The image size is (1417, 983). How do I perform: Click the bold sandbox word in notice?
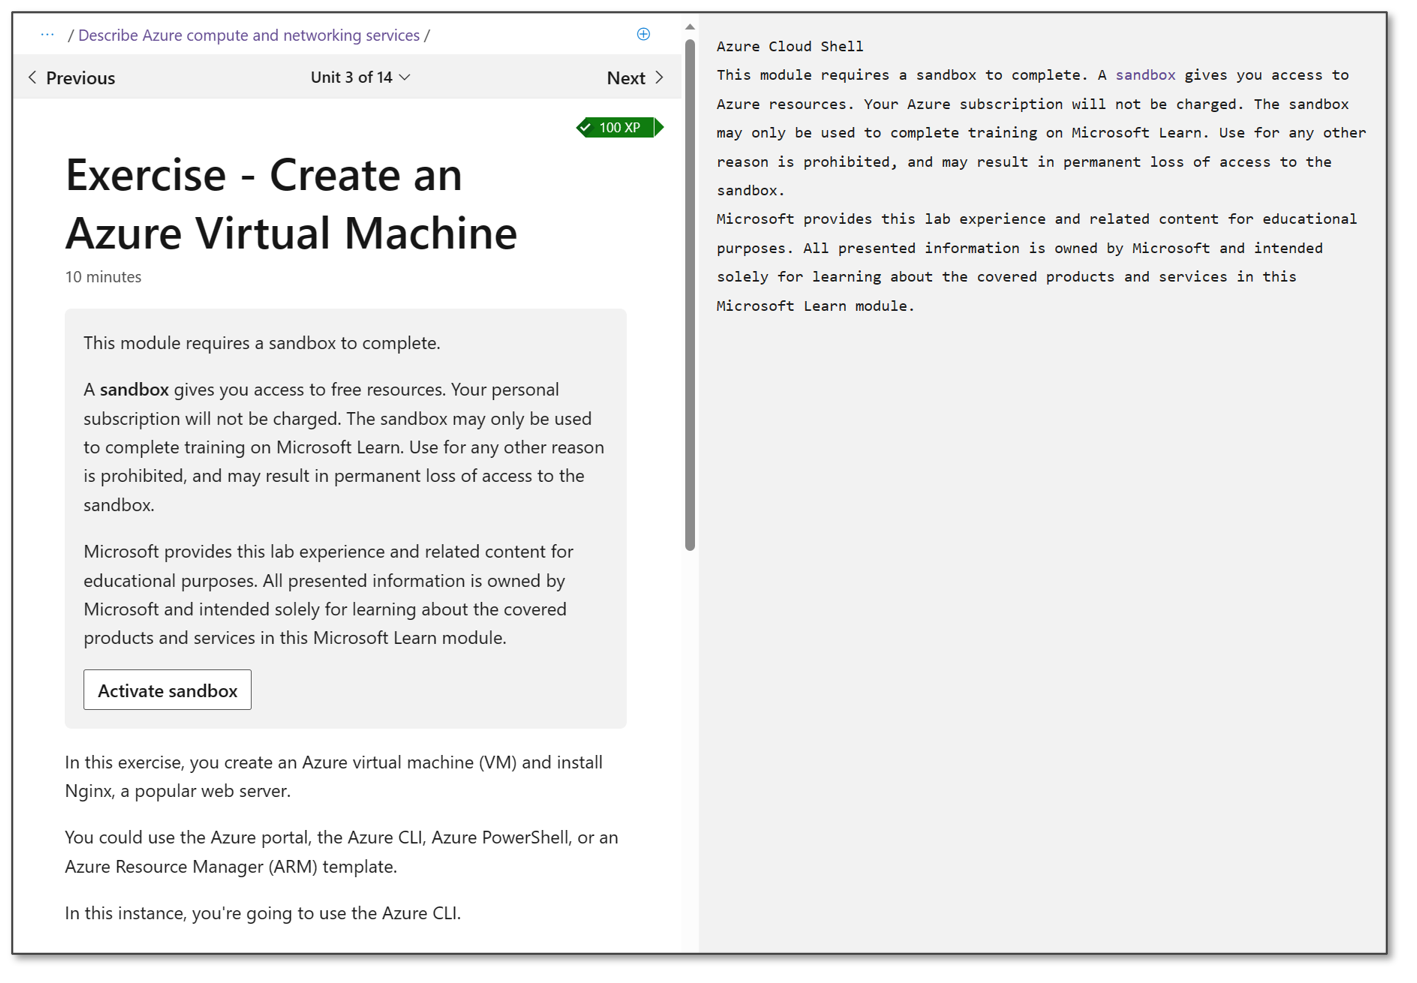coord(134,389)
